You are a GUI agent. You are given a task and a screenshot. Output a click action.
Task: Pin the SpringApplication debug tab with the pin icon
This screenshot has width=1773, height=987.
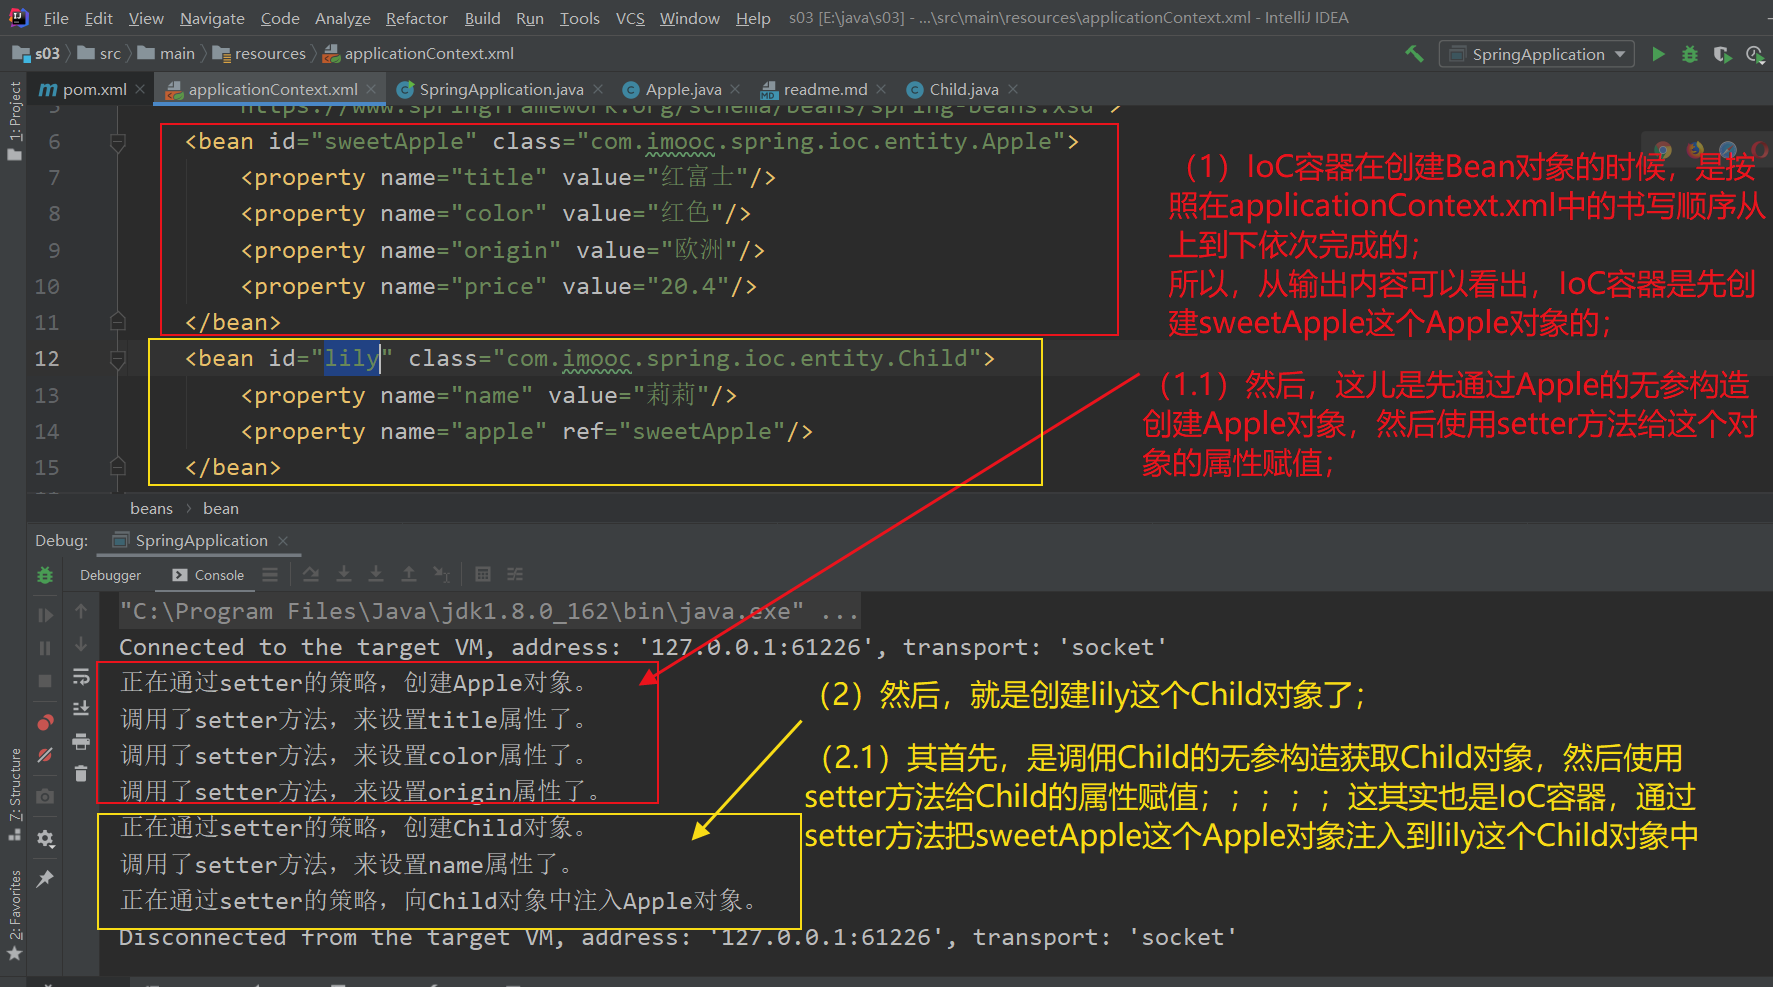[45, 877]
